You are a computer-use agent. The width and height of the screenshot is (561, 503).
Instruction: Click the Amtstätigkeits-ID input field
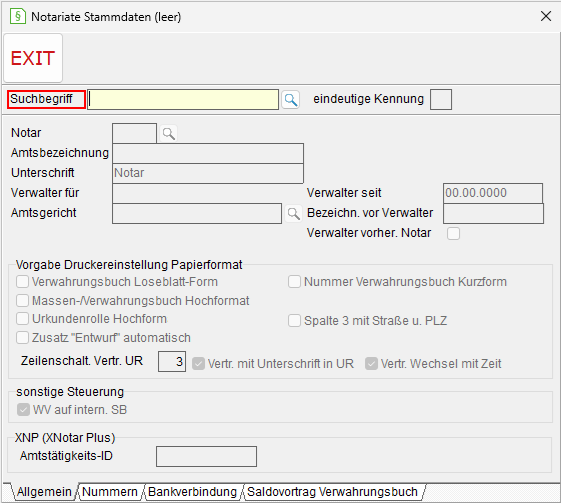[206, 456]
